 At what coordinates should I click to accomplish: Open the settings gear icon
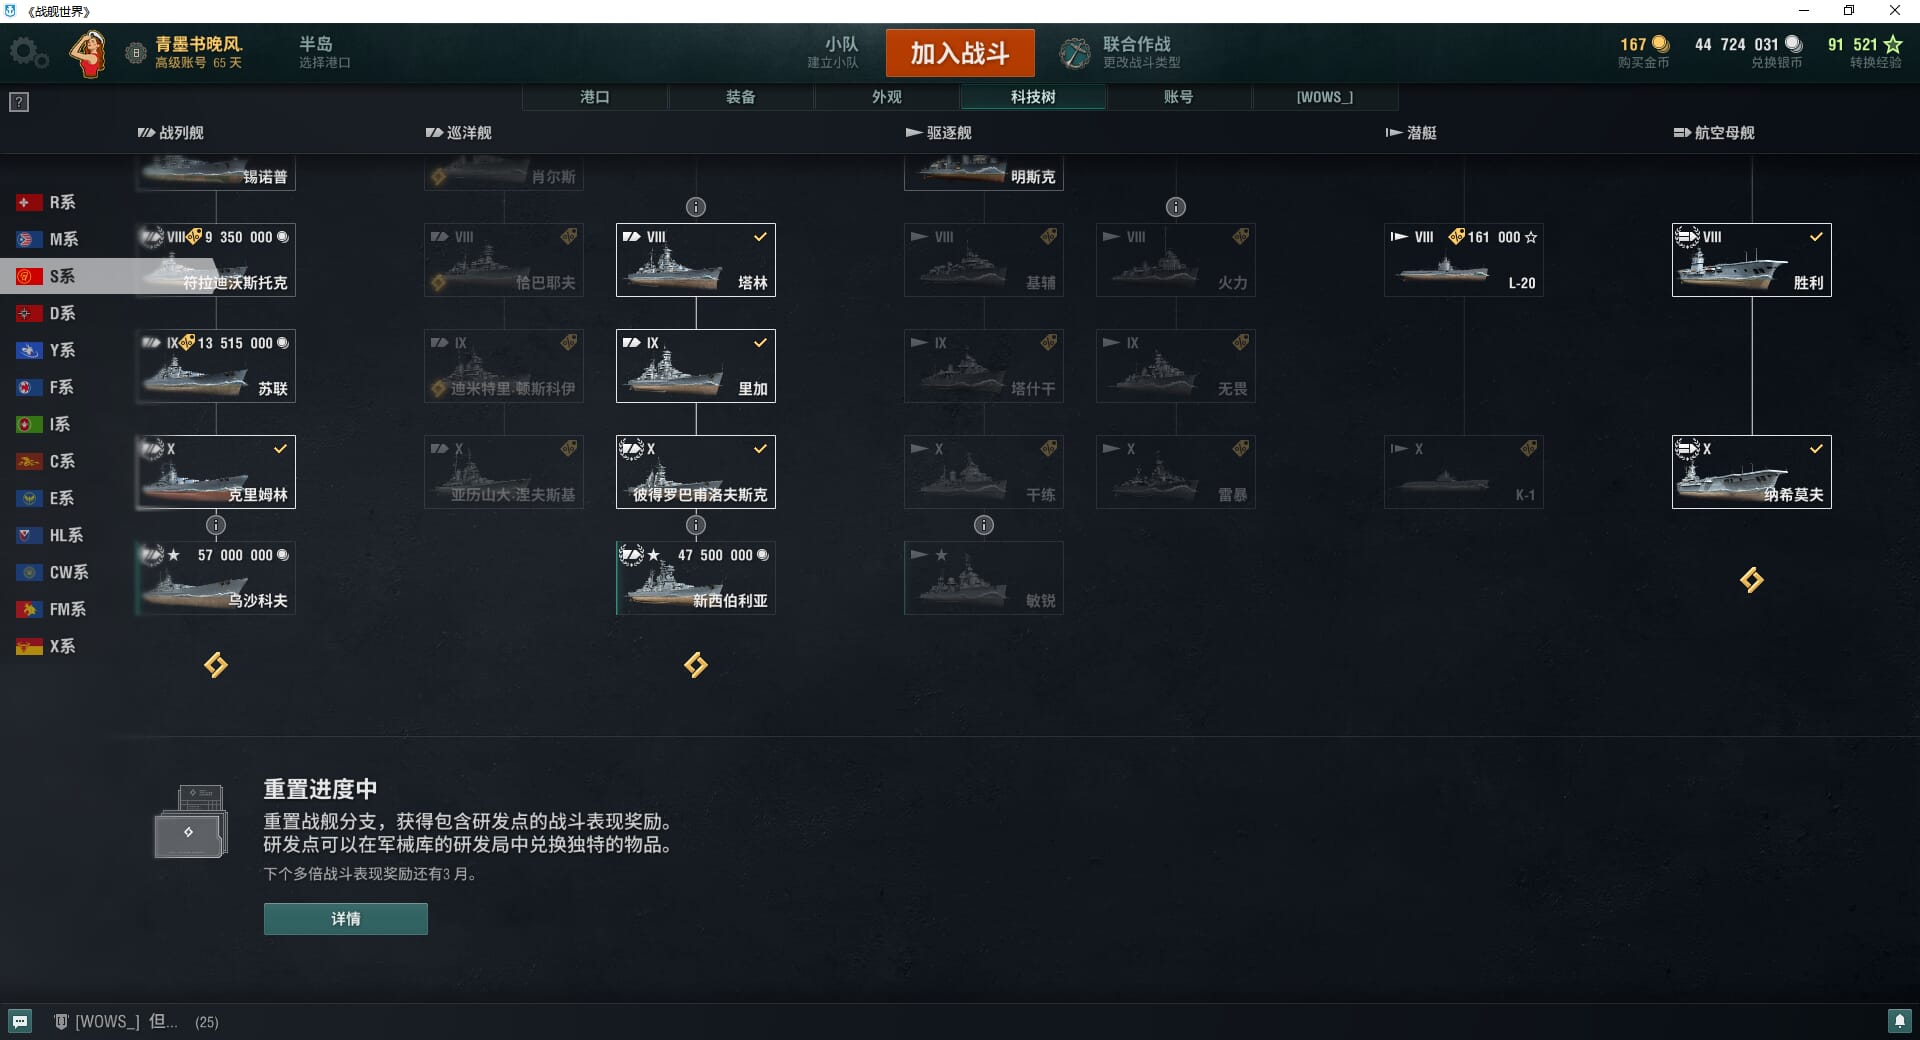(x=28, y=53)
